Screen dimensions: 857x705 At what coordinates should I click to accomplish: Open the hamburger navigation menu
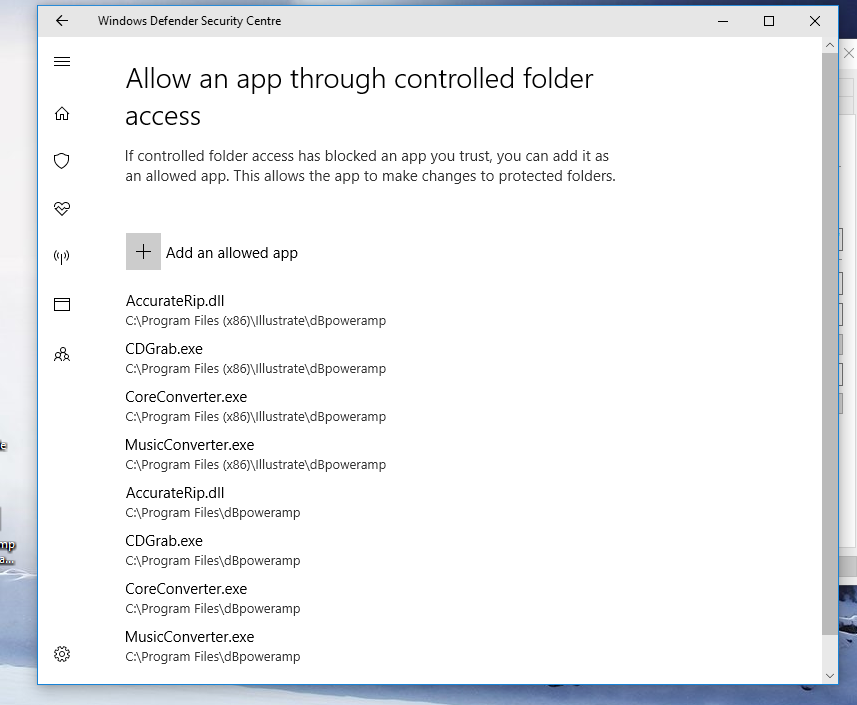point(62,62)
